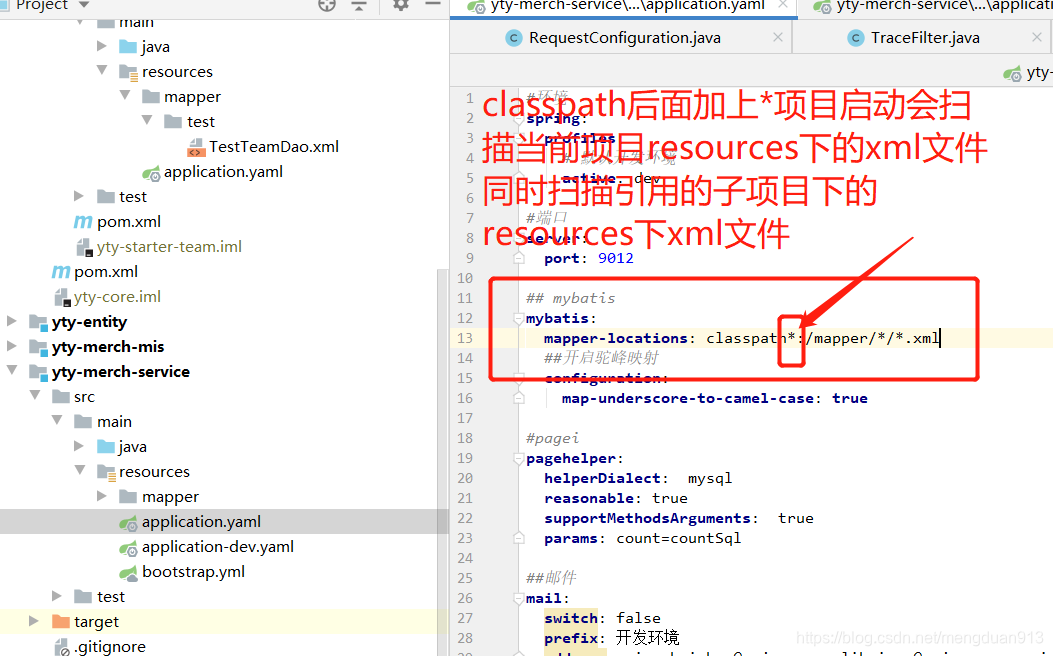Click helperDialect key on line 20
The height and width of the screenshot is (656, 1053).
pyautogui.click(x=602, y=478)
